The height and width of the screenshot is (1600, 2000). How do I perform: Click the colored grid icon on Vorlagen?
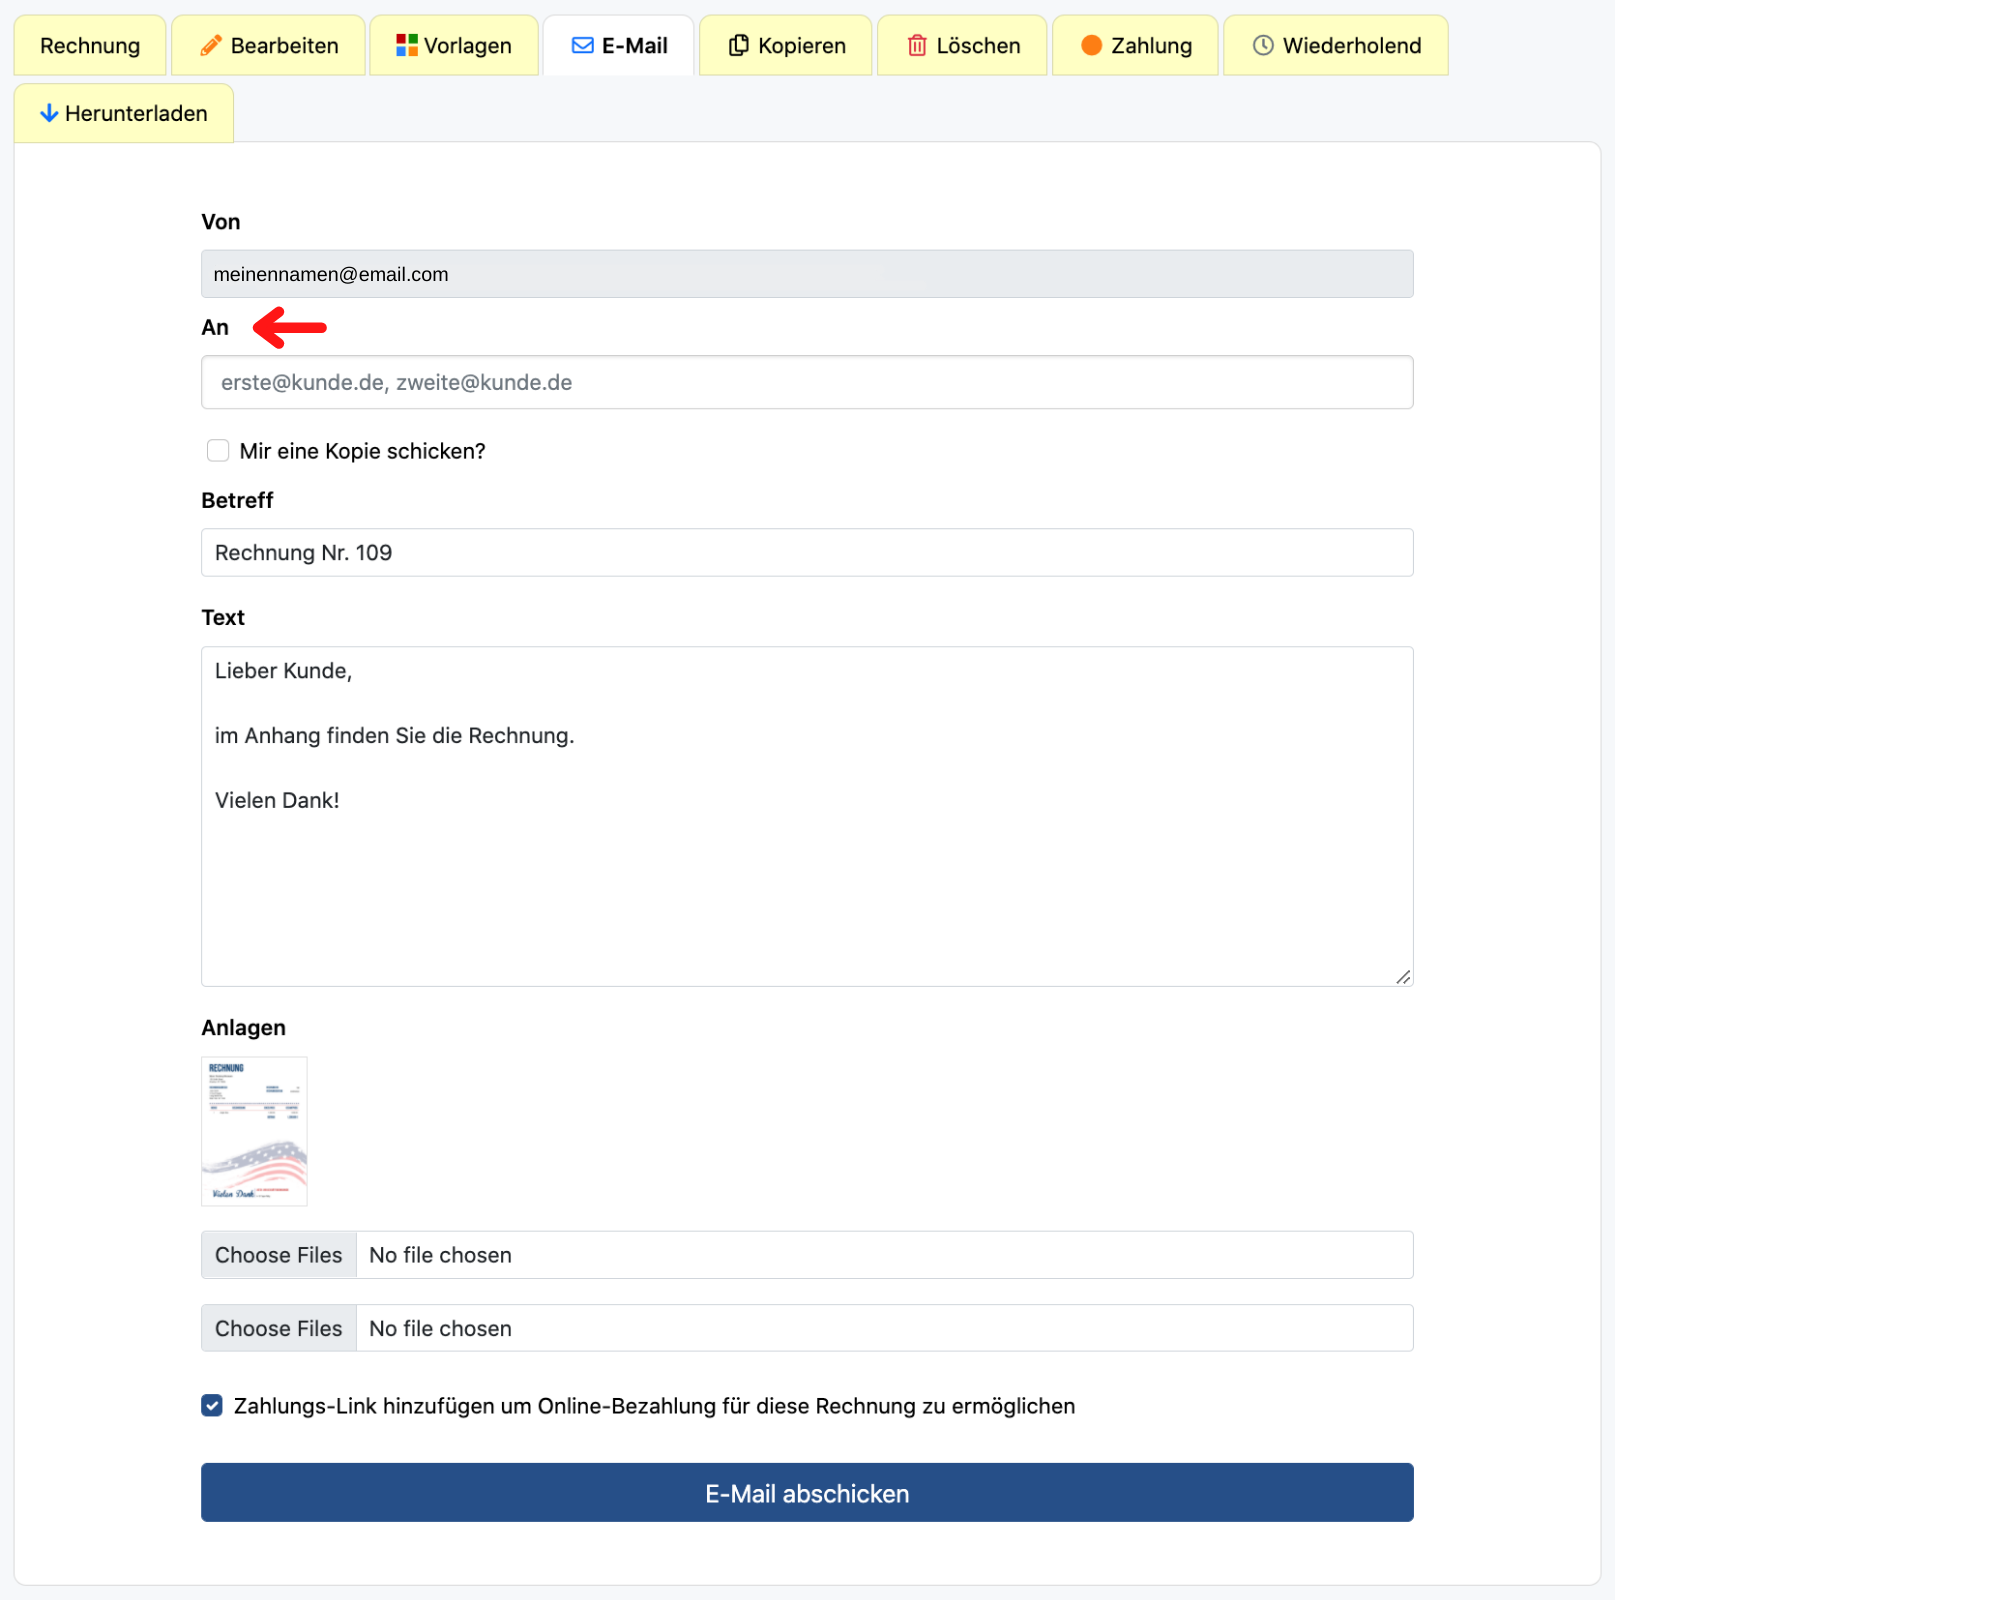coord(406,45)
